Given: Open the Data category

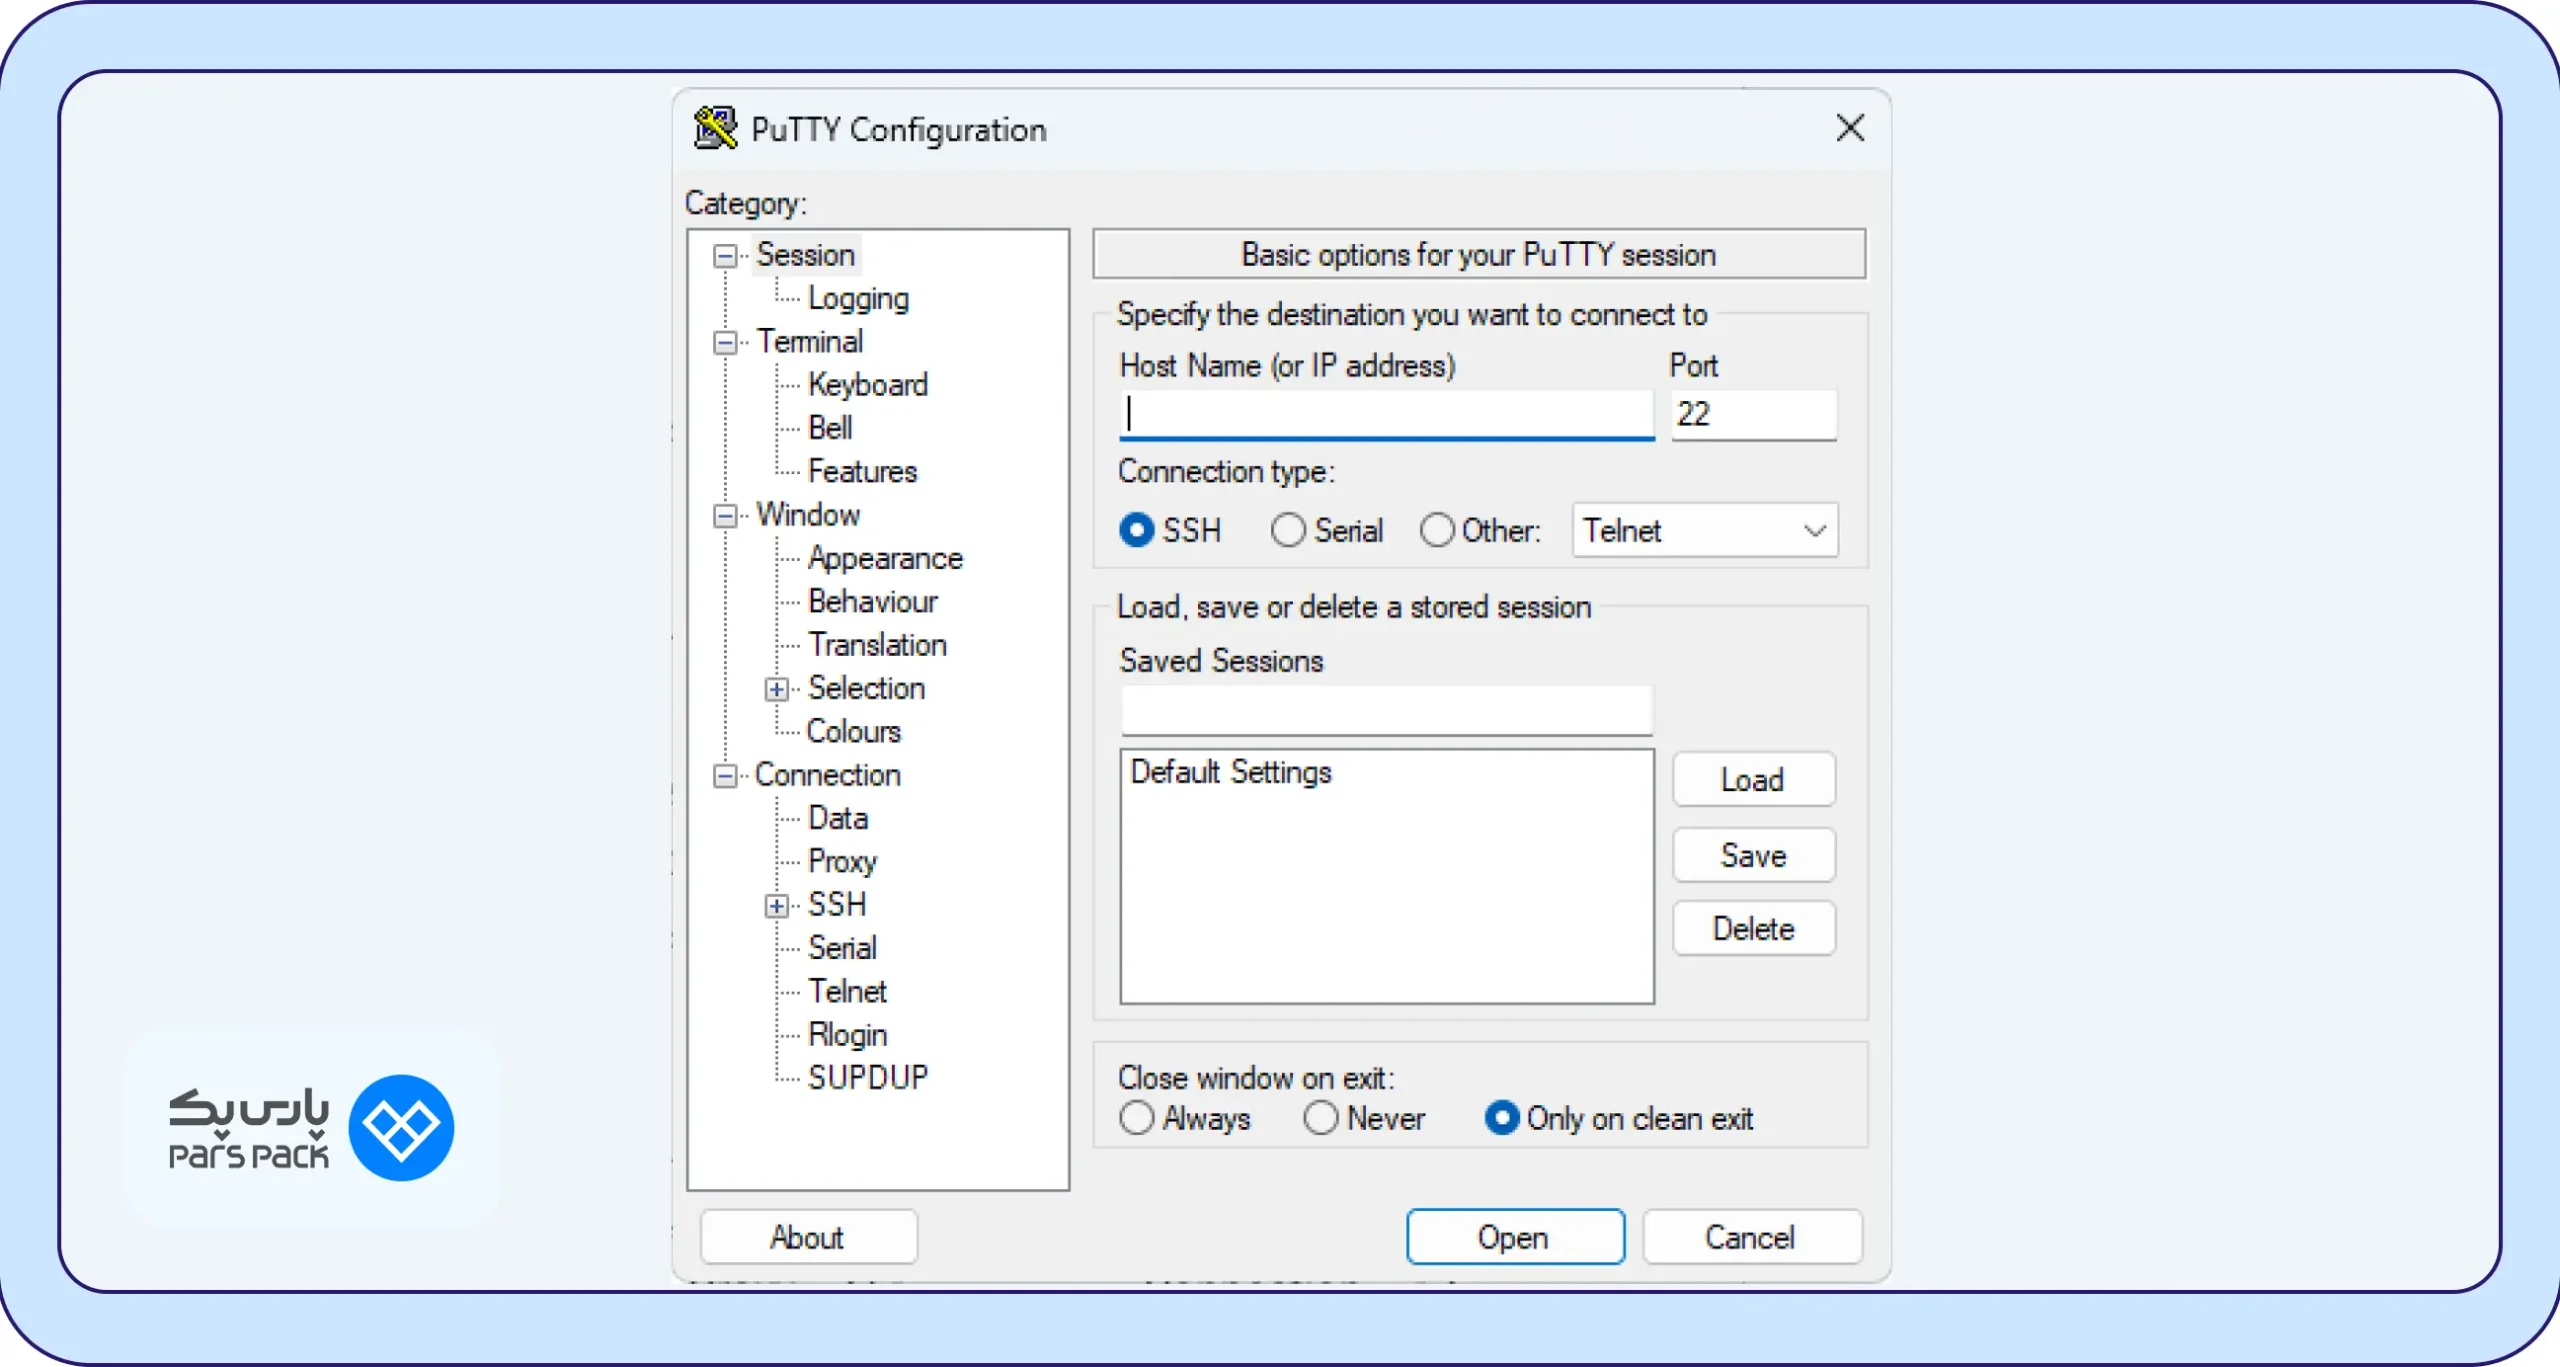Looking at the screenshot, I should [x=838, y=818].
